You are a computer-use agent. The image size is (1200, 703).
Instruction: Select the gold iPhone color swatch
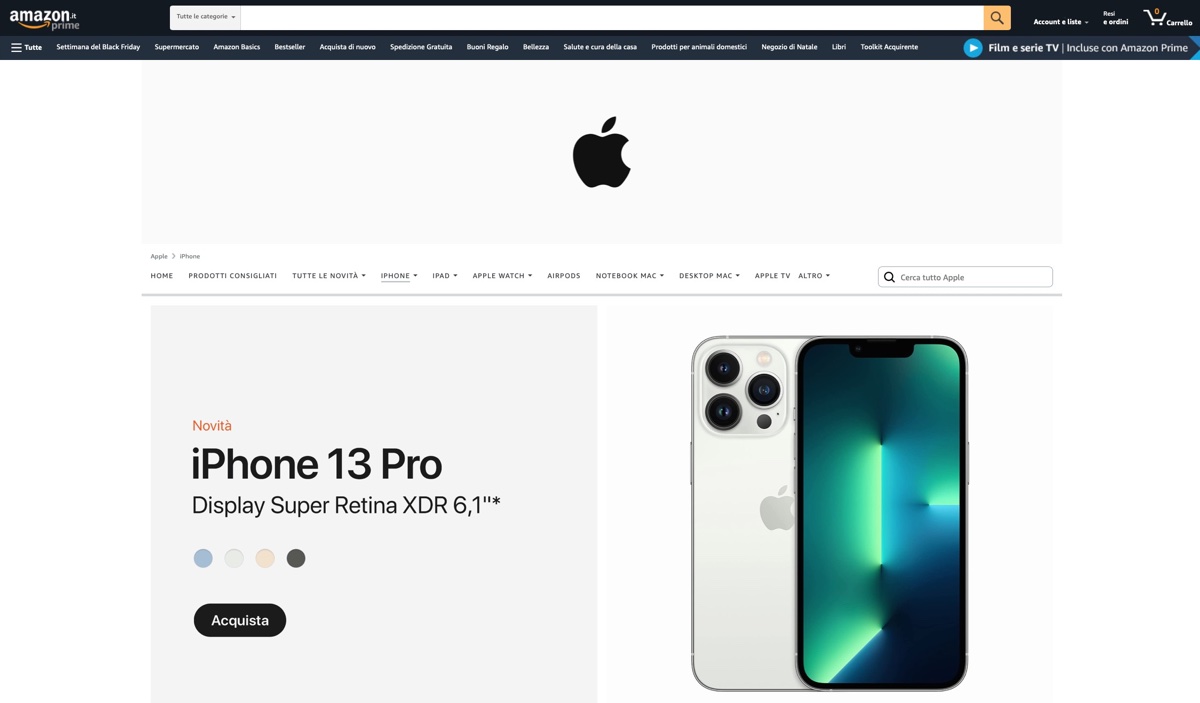tap(265, 558)
